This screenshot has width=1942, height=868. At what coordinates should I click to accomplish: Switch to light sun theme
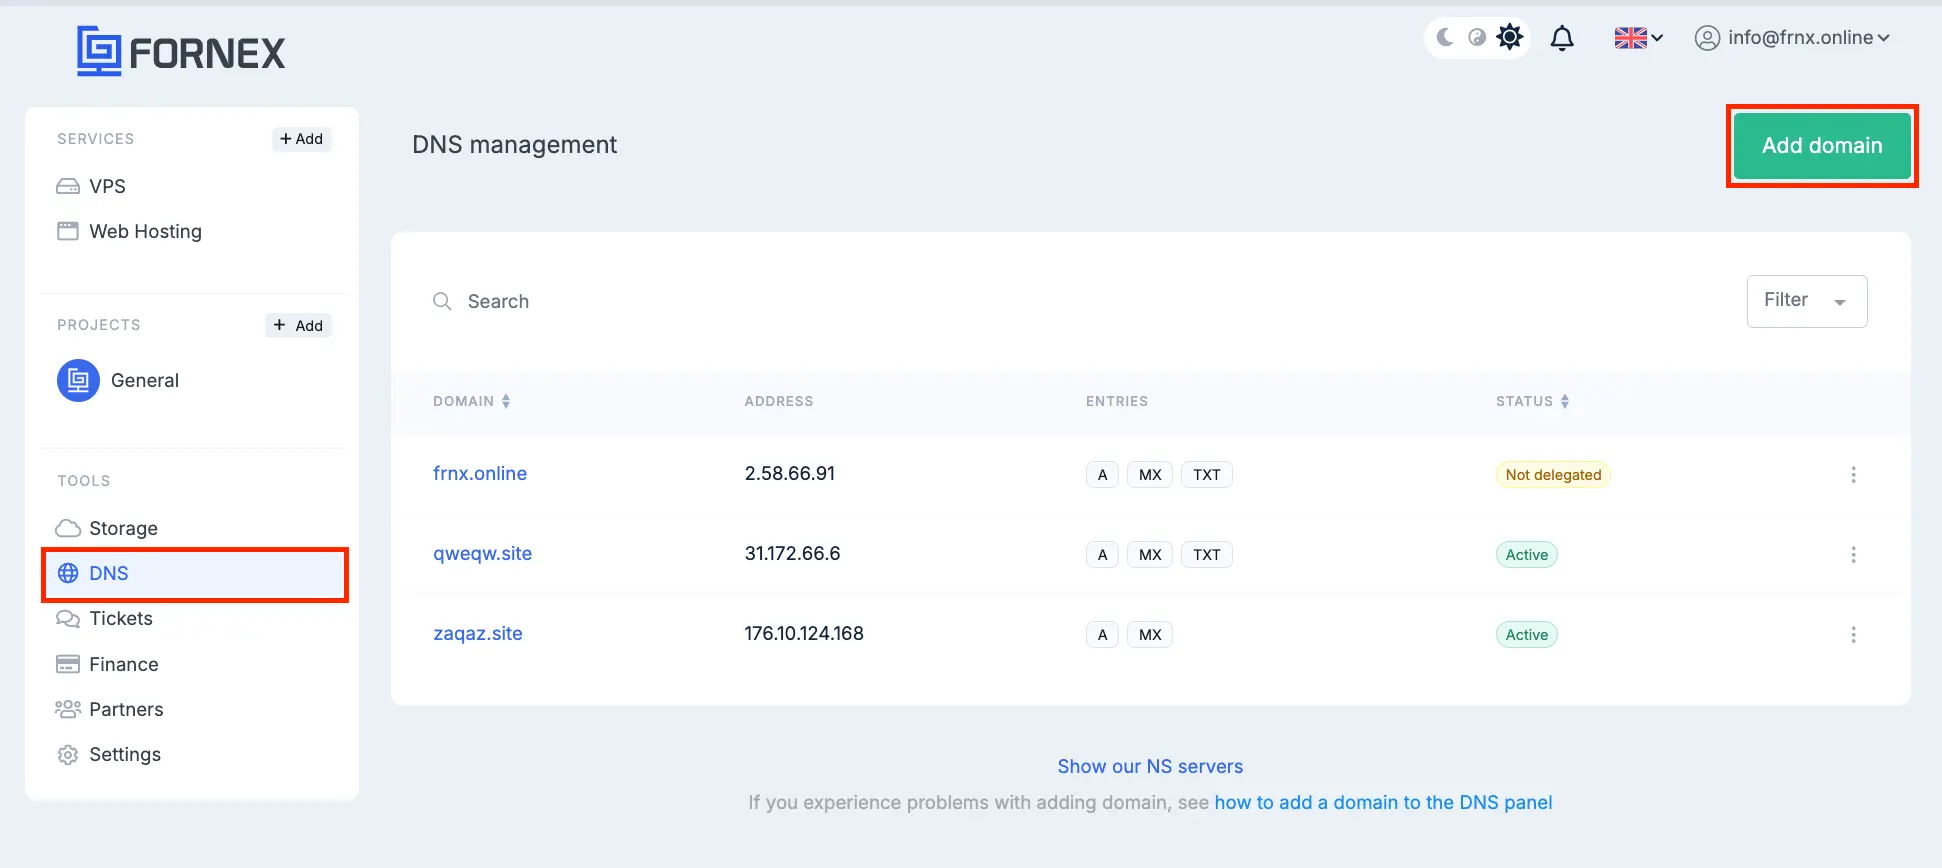pyautogui.click(x=1510, y=37)
